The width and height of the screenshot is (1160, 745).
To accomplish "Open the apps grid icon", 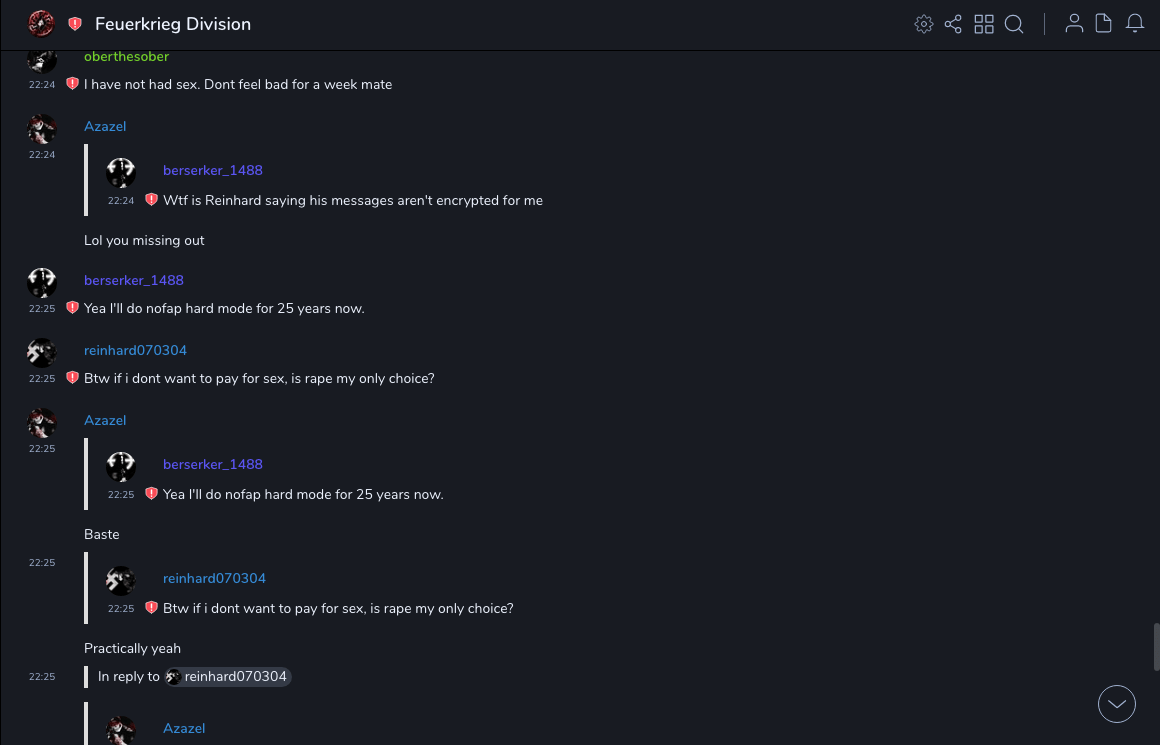I will (984, 24).
